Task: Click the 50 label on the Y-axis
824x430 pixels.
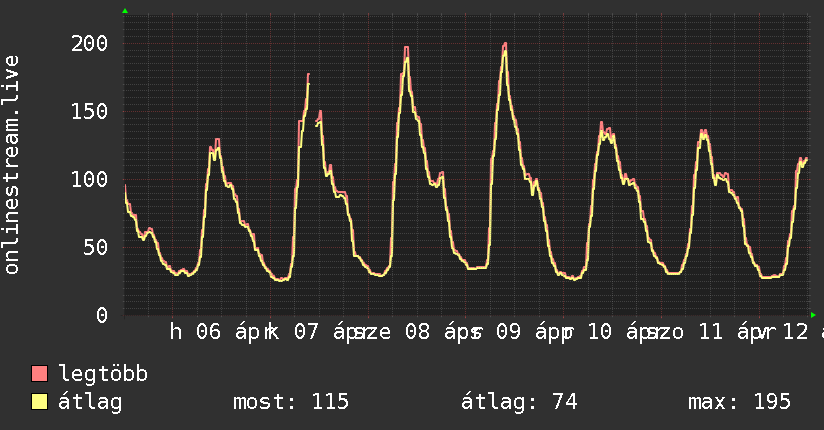Action: (96, 247)
